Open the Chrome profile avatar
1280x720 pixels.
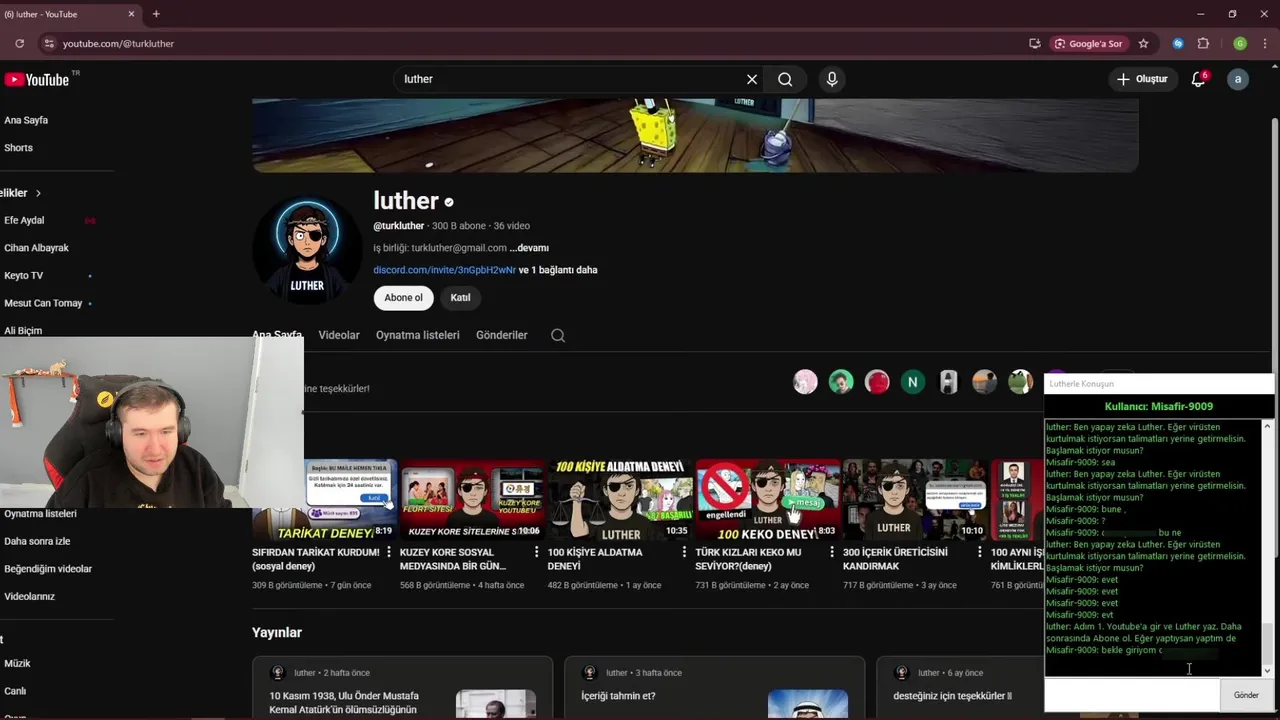point(1240,44)
